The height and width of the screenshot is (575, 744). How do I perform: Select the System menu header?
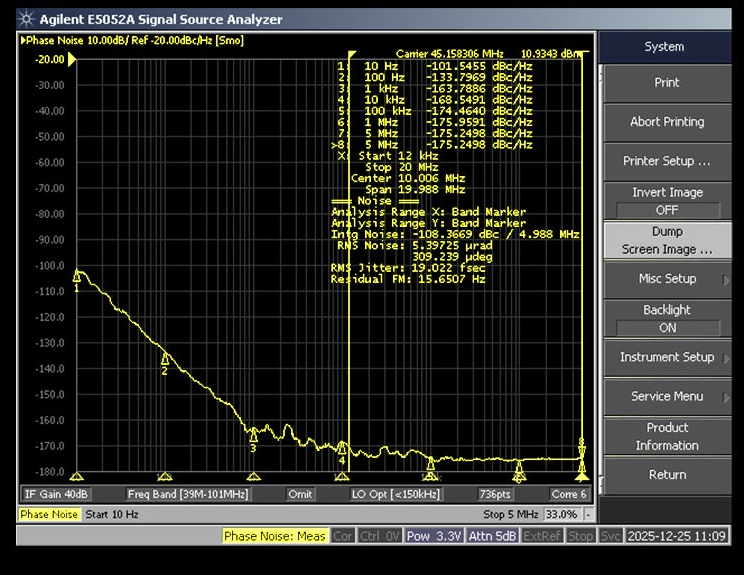664,47
